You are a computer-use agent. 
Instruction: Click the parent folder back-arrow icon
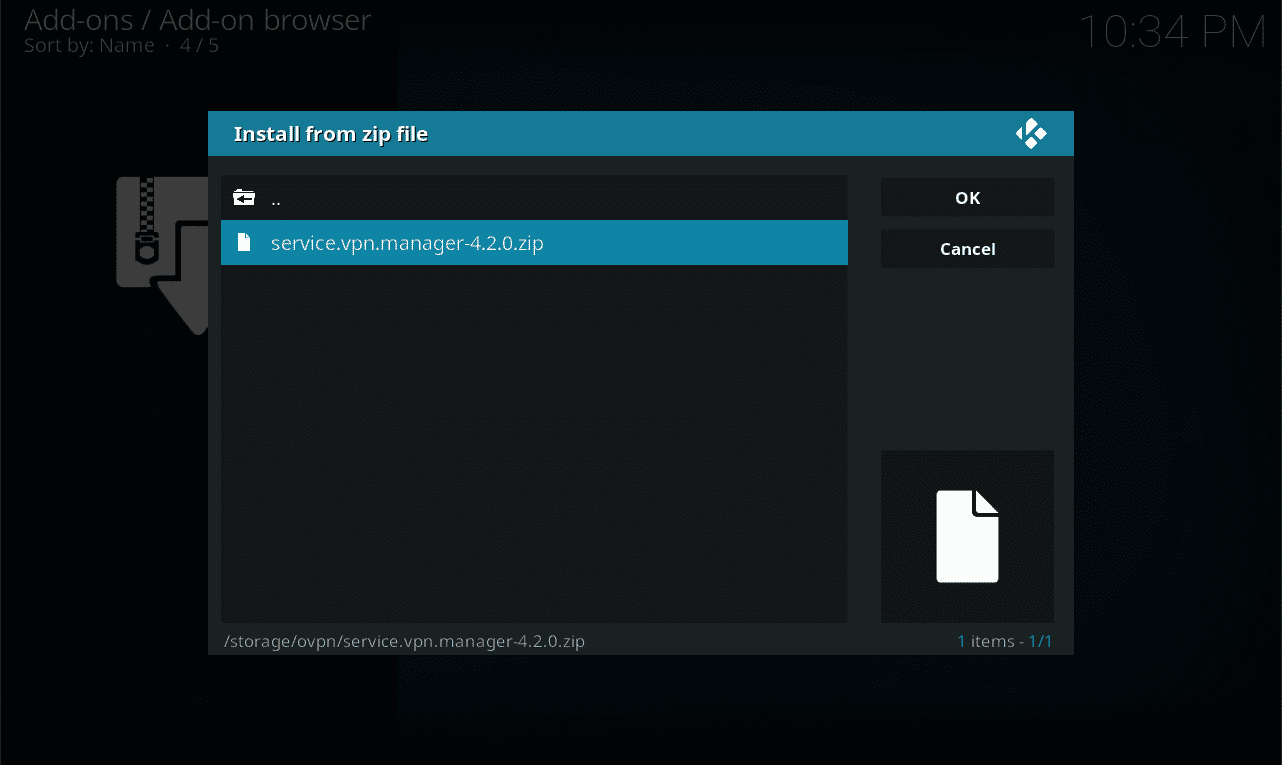(244, 198)
